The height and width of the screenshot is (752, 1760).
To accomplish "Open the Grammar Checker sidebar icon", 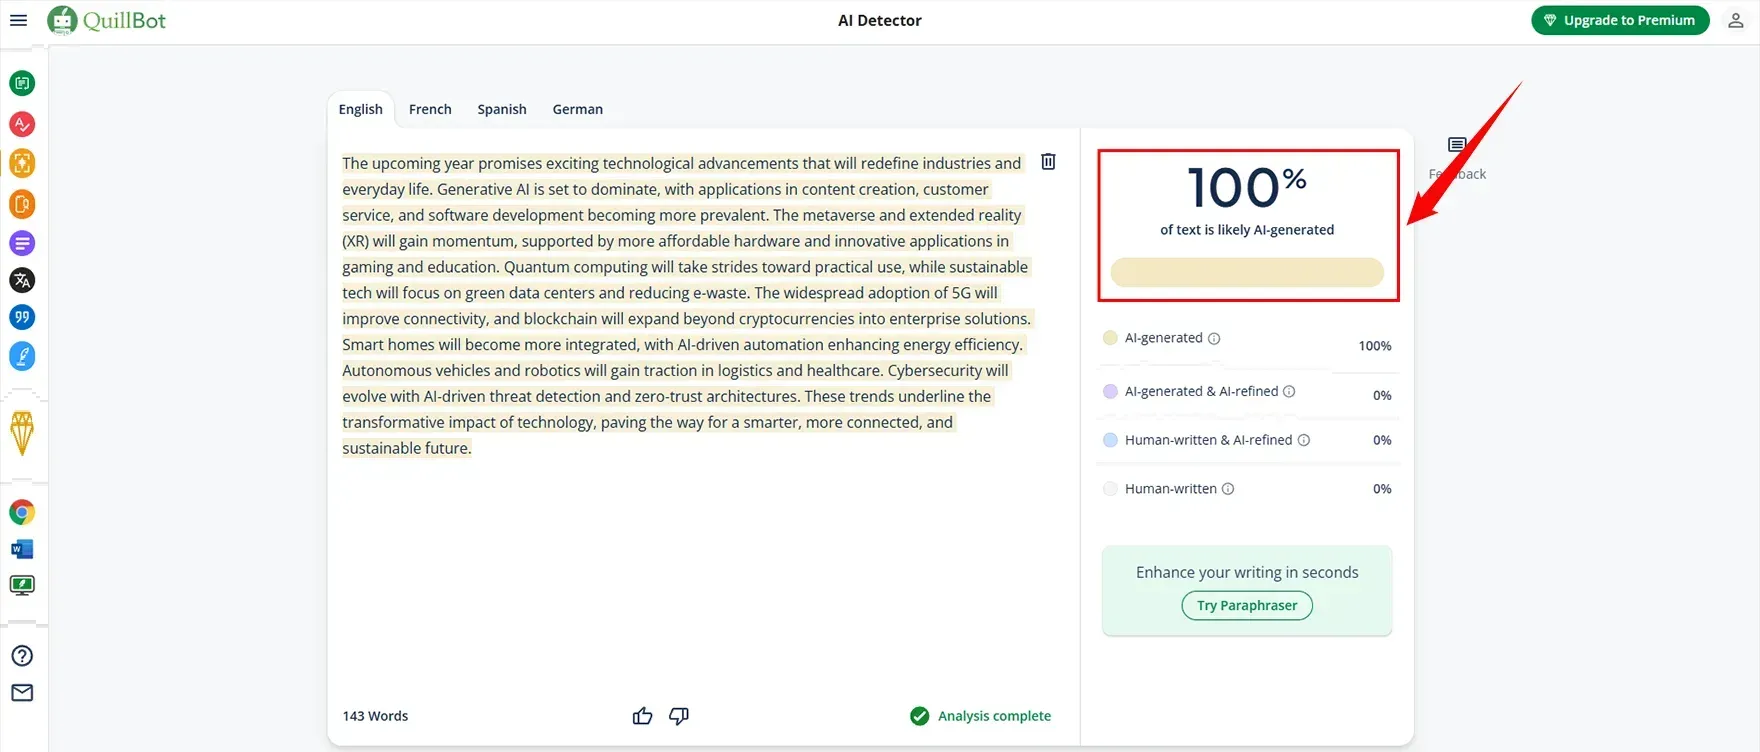I will (22, 124).
